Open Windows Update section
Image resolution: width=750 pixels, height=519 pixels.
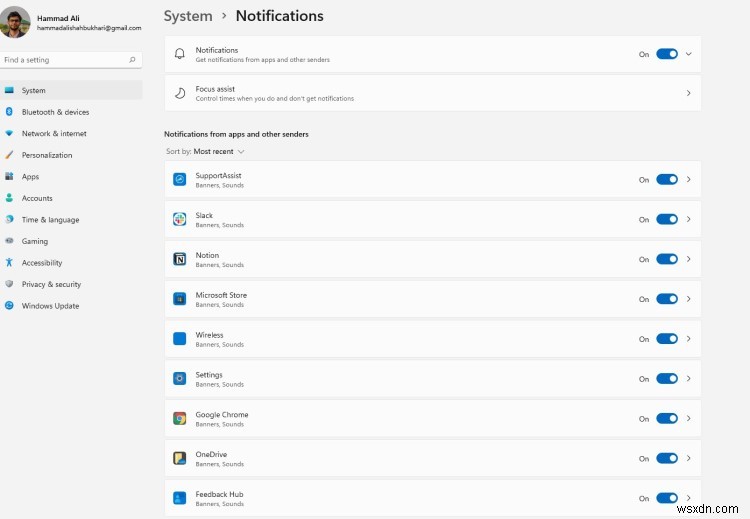(x=71, y=306)
